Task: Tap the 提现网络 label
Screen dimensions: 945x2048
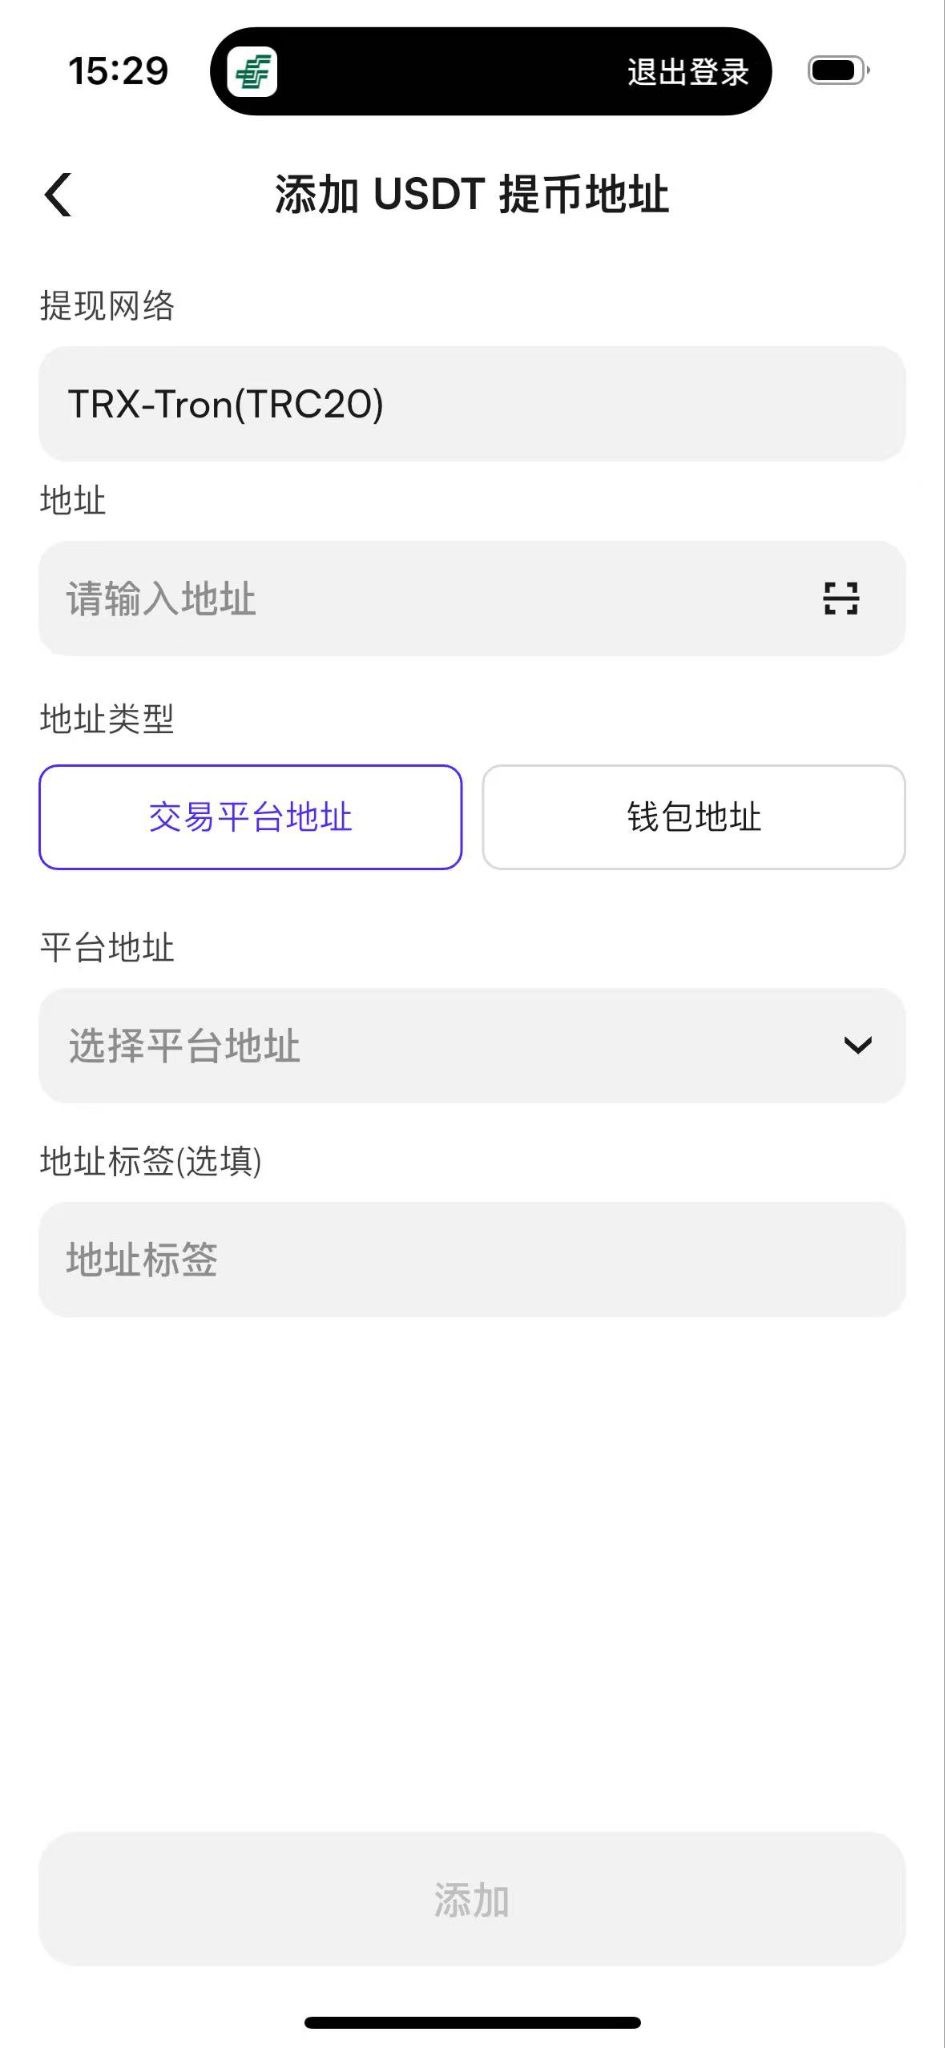Action: [107, 305]
